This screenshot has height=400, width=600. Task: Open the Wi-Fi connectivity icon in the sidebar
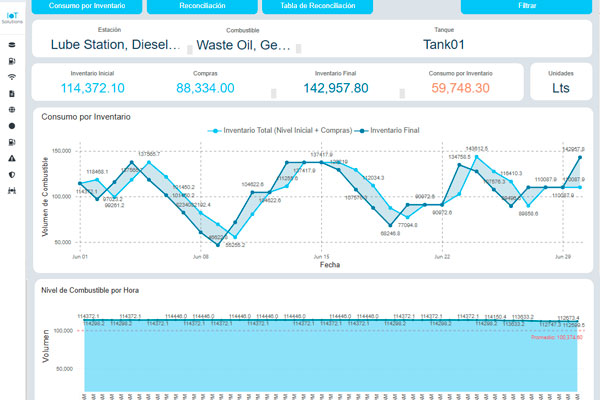pos(11,77)
